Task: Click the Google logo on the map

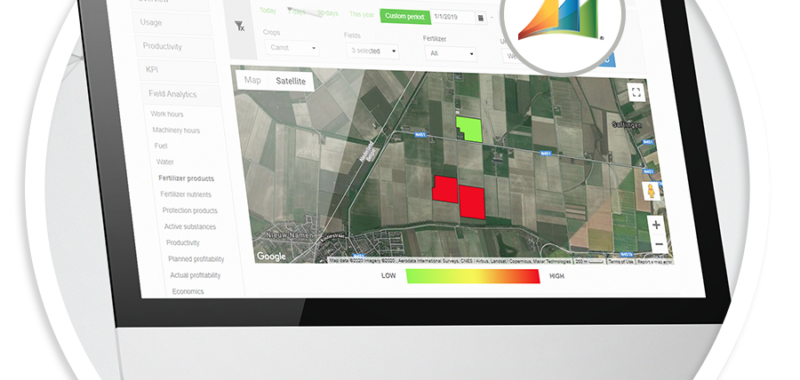Action: click(x=271, y=257)
